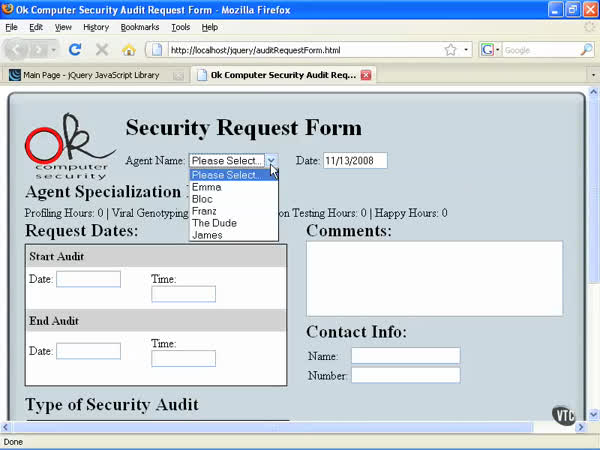Focus the Start Audit Date field
Screen dimensions: 600x450
coord(88,279)
